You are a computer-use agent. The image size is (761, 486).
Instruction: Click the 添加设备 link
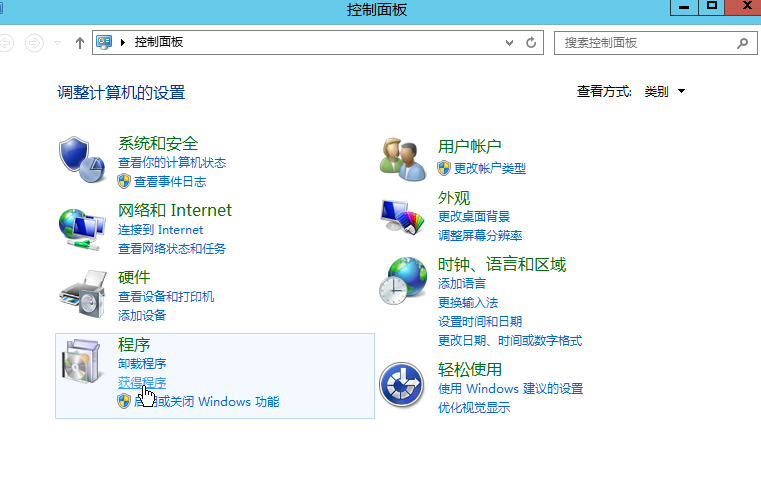click(142, 316)
